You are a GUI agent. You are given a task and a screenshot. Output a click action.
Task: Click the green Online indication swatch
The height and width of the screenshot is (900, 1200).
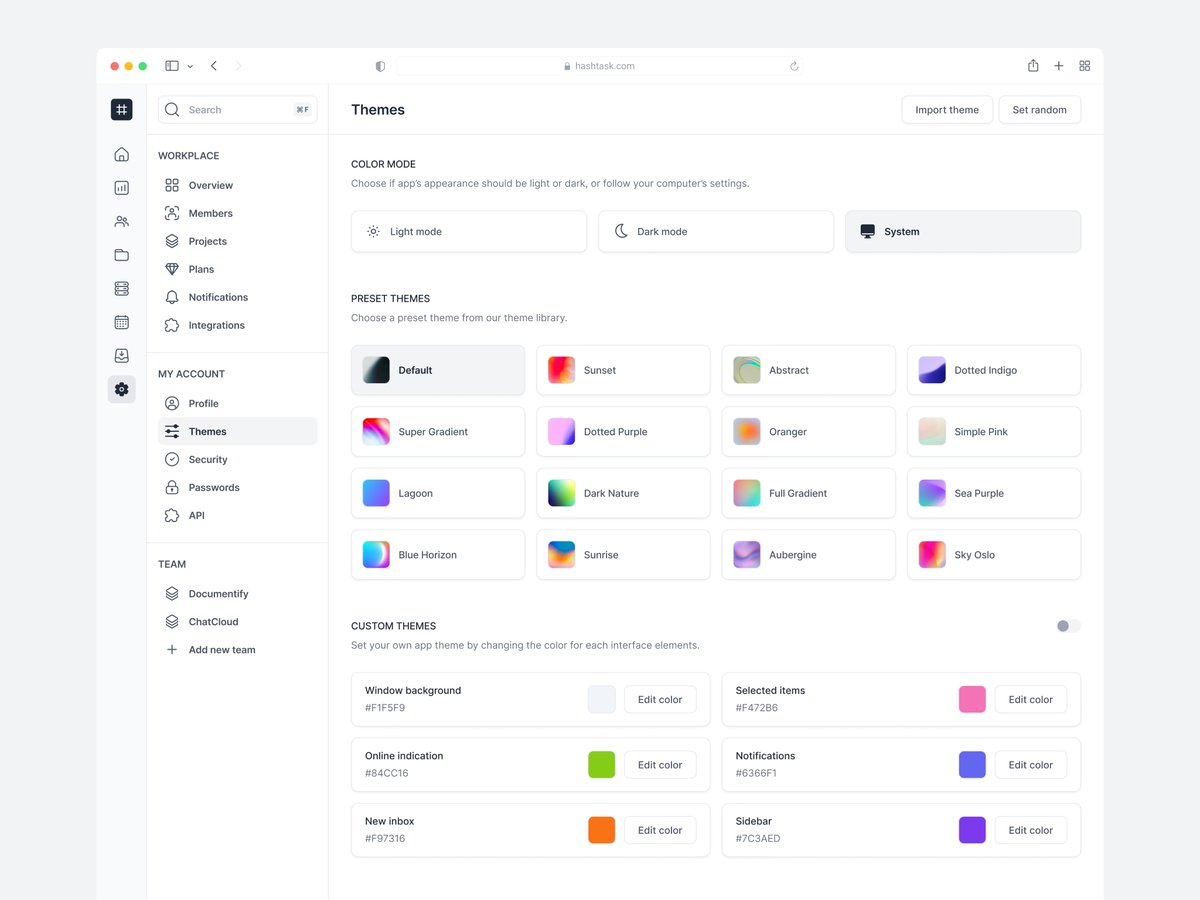(601, 765)
